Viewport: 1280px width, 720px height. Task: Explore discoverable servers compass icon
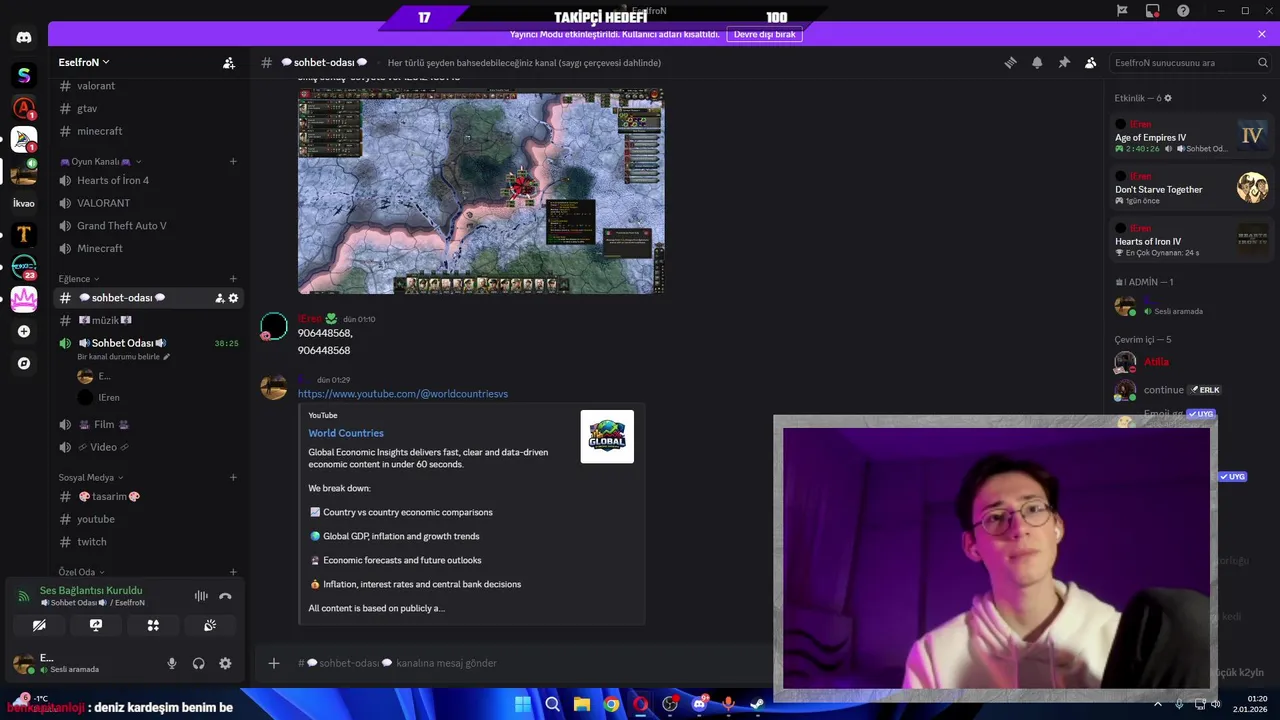(24, 363)
